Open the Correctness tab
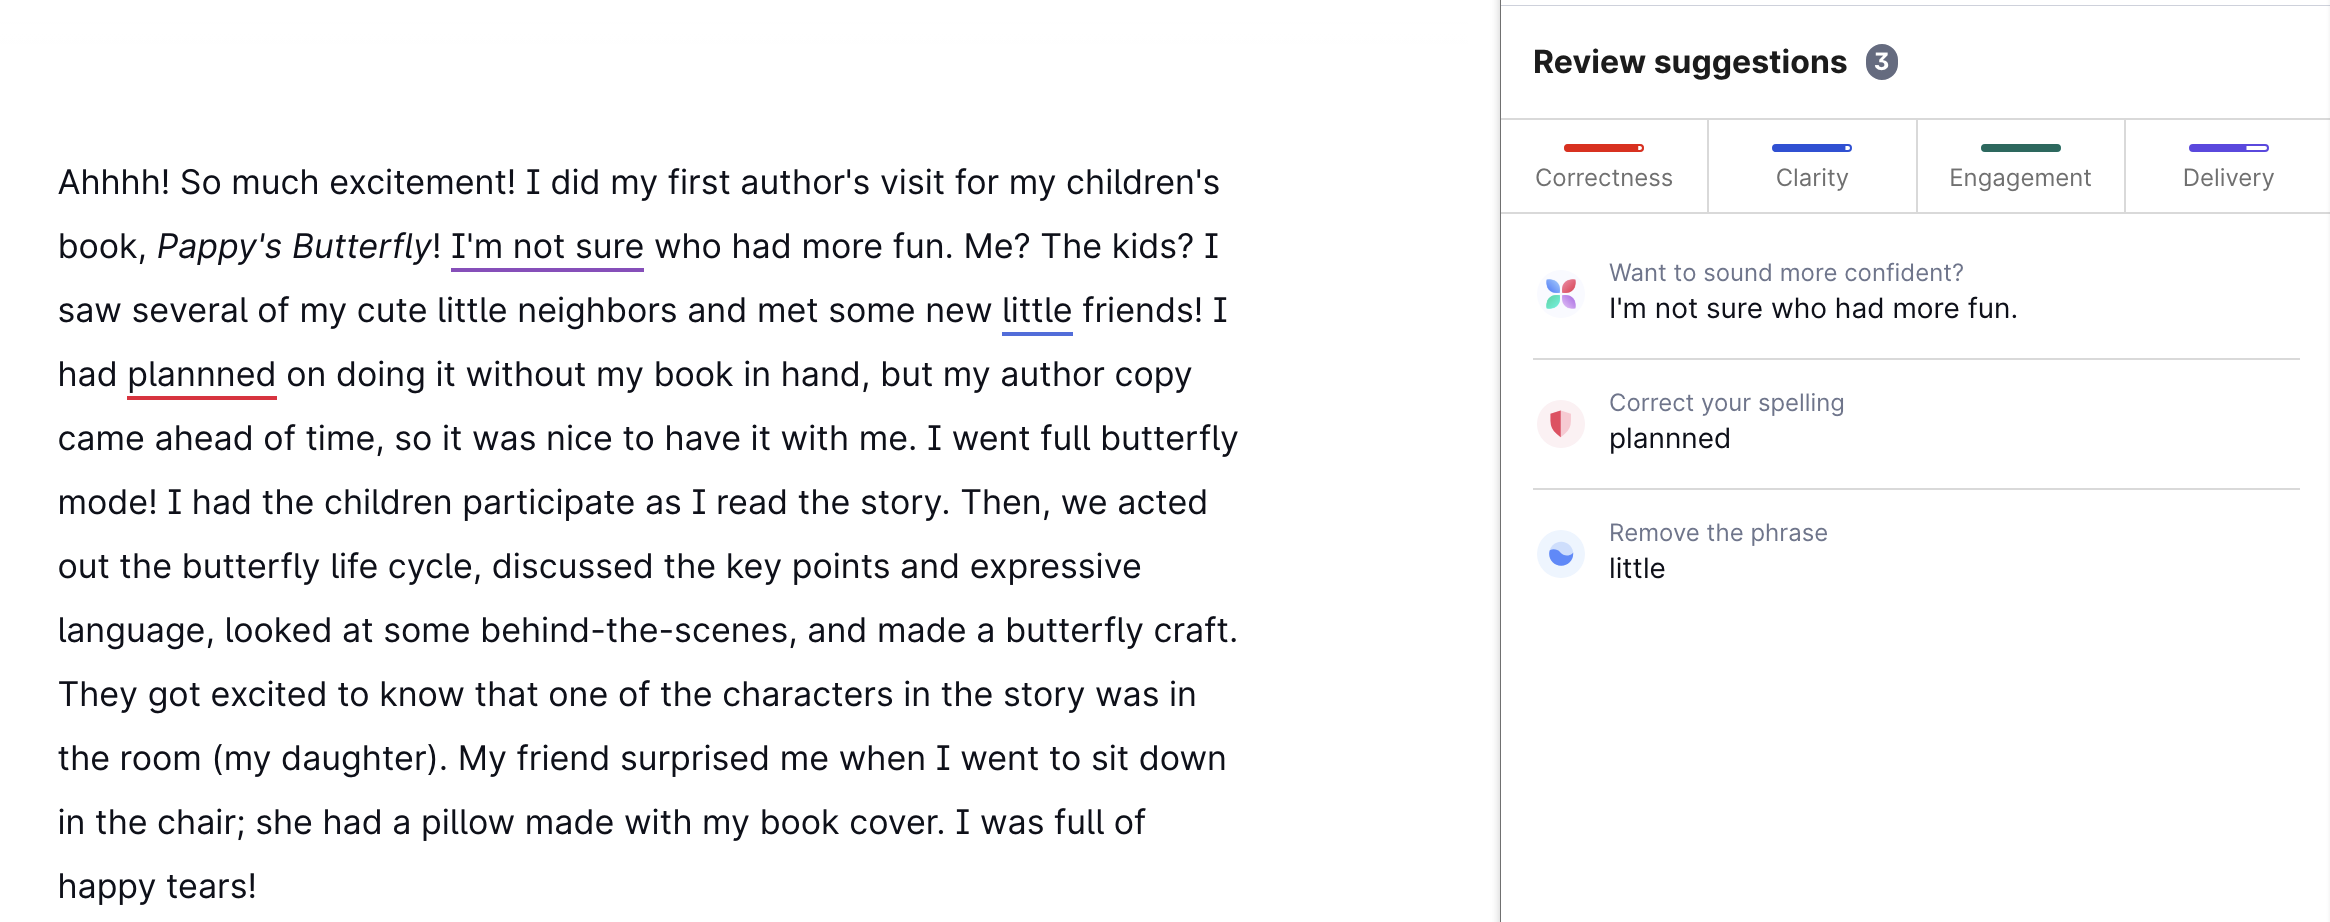The image size is (2330, 922). tap(1603, 178)
